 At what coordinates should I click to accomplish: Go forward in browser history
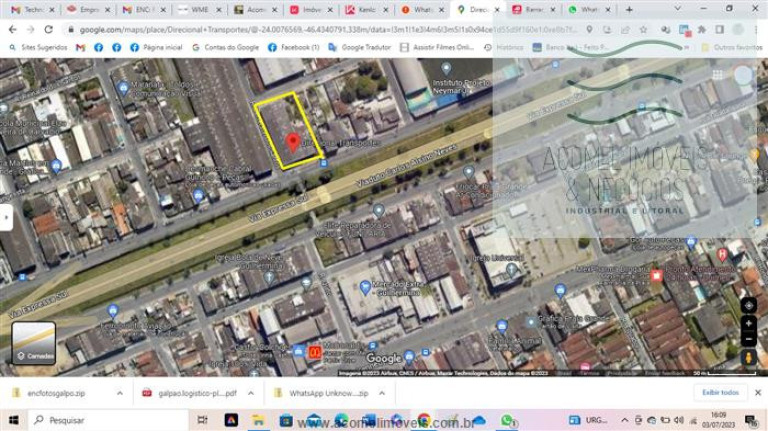point(30,30)
